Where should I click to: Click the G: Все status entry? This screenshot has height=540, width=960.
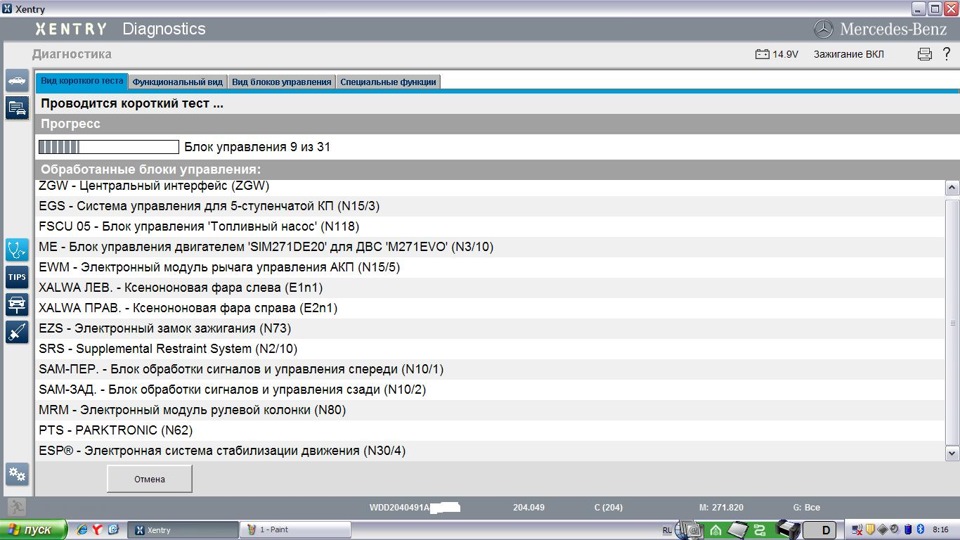click(x=806, y=508)
